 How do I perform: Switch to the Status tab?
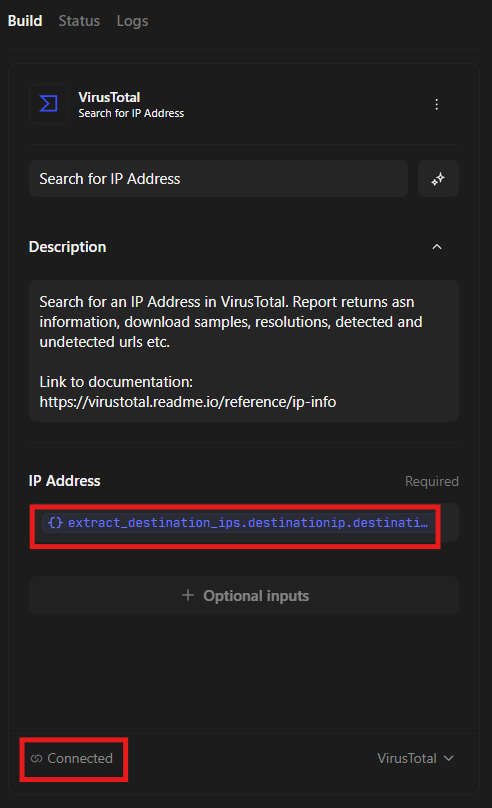coord(79,21)
